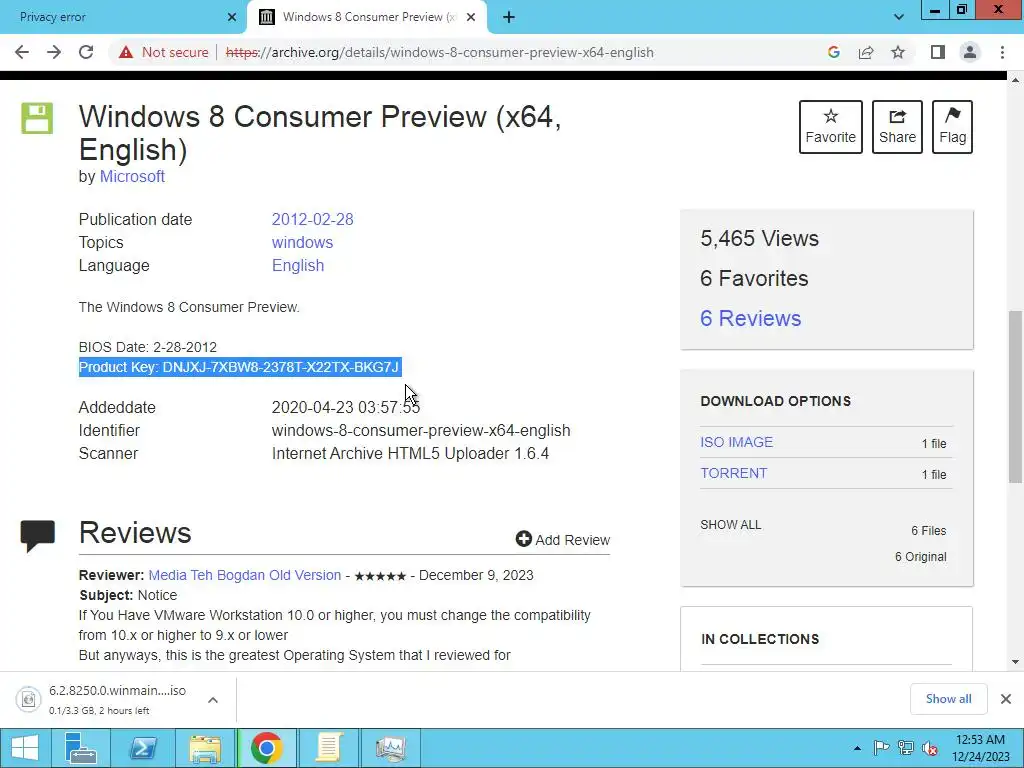Open reviewer Media Teh Bogdan Old Version

tap(245, 575)
